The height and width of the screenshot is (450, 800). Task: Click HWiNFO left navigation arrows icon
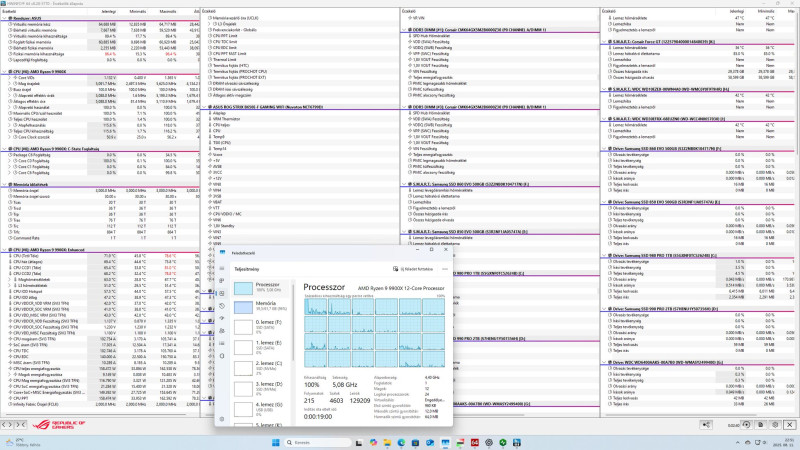point(7,424)
